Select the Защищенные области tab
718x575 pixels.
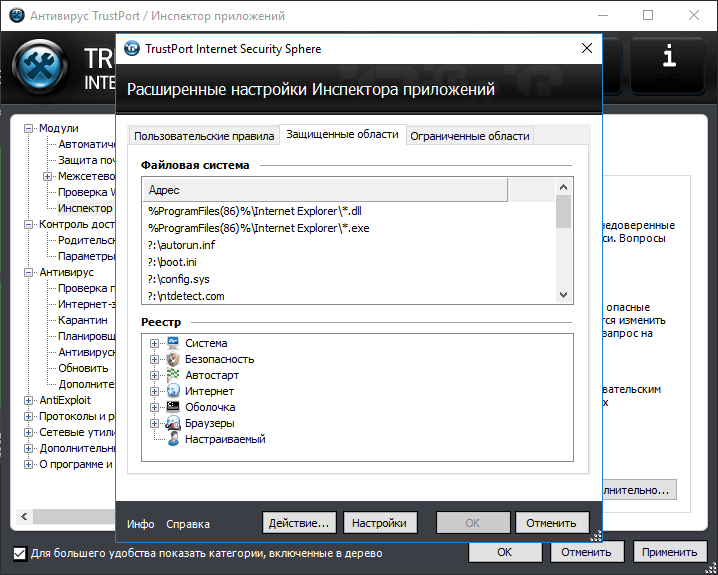click(x=343, y=134)
